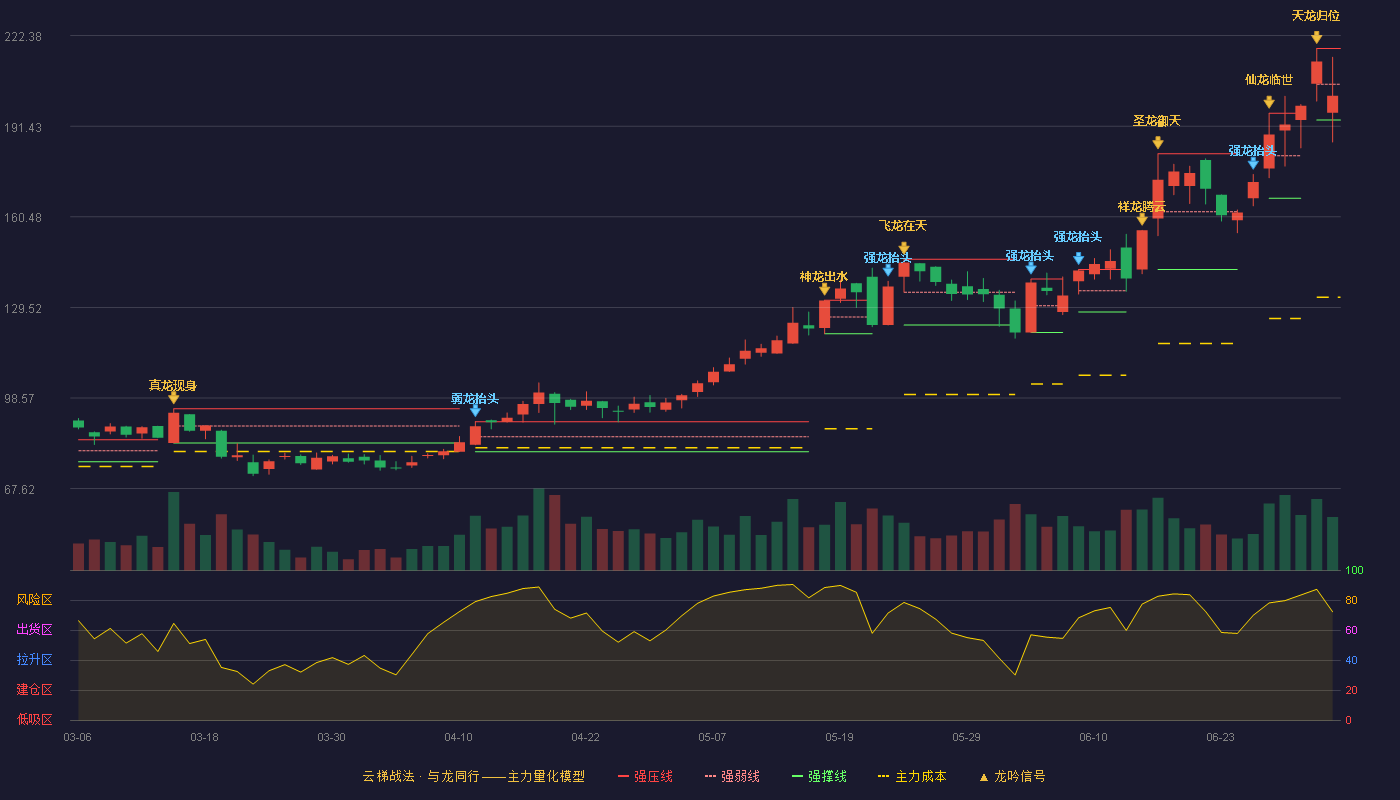This screenshot has width=1400, height=800.
Task: Click the 03-06 date label
Action: pyautogui.click(x=77, y=737)
